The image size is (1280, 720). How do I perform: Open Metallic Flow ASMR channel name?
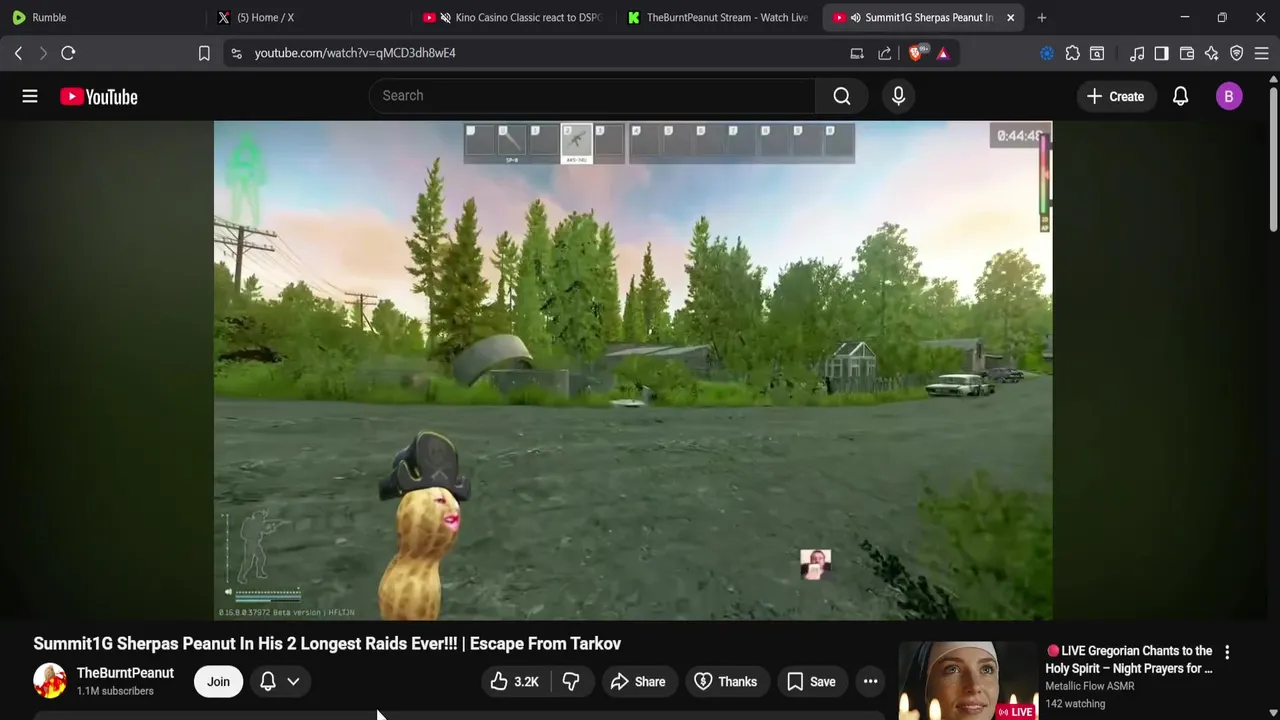pyautogui.click(x=1089, y=686)
